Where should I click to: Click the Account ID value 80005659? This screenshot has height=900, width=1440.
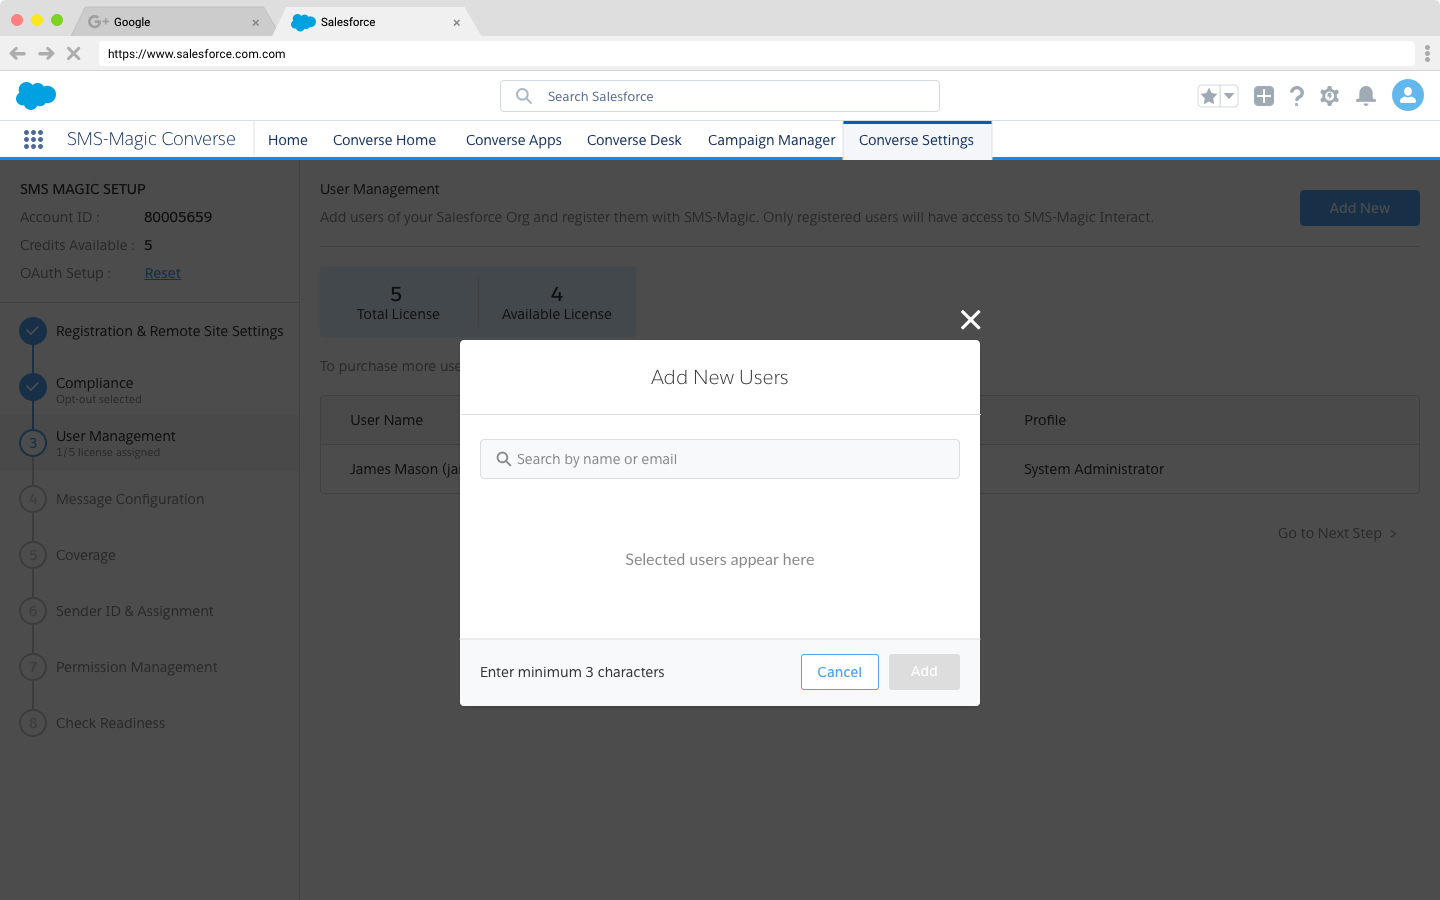[178, 217]
